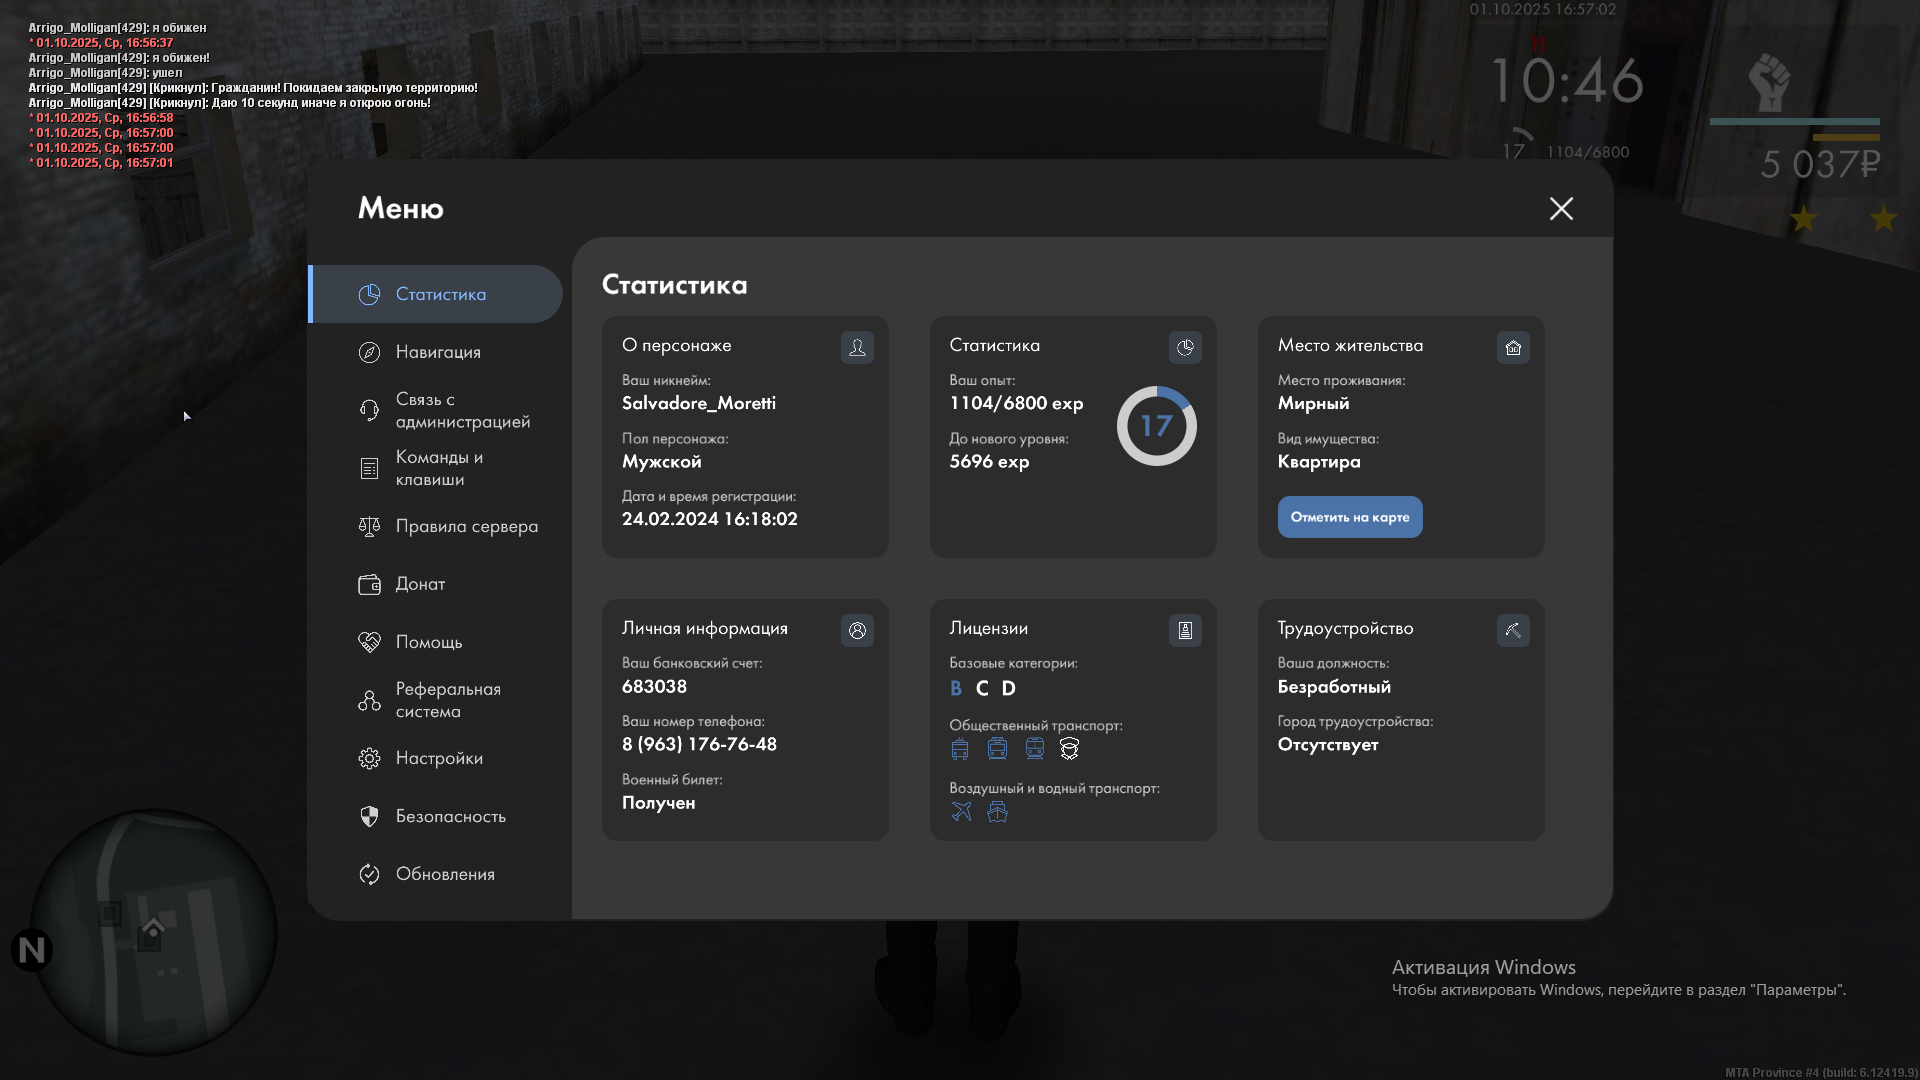Go to the Безопасность section

pyautogui.click(x=450, y=816)
